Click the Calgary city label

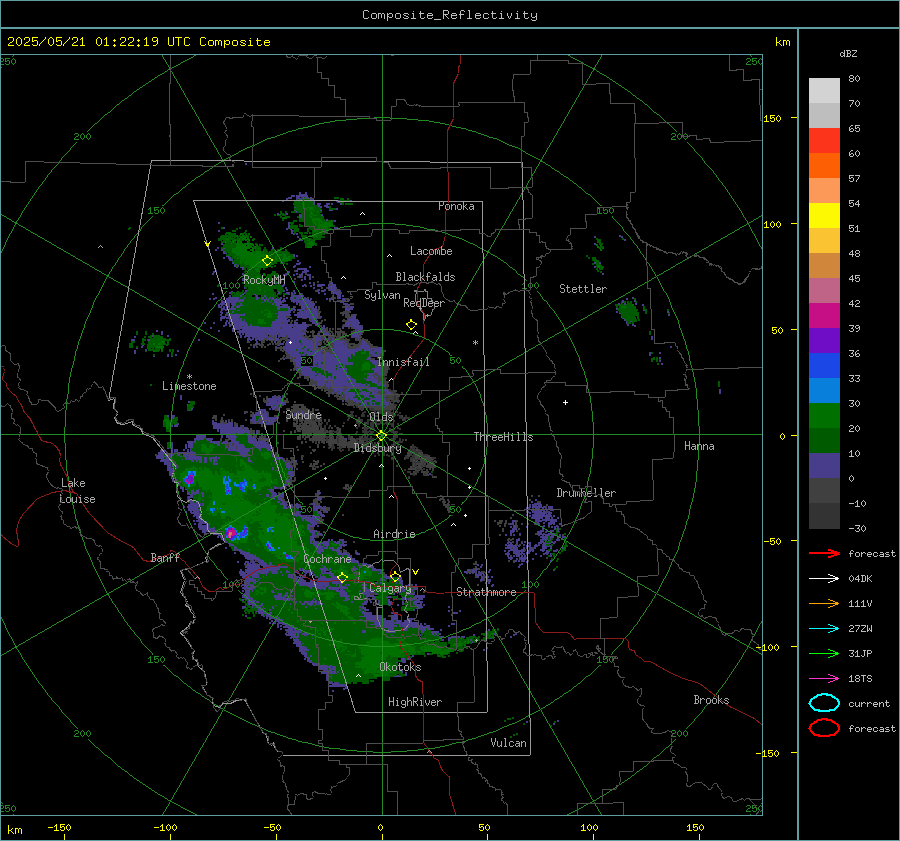click(x=390, y=588)
